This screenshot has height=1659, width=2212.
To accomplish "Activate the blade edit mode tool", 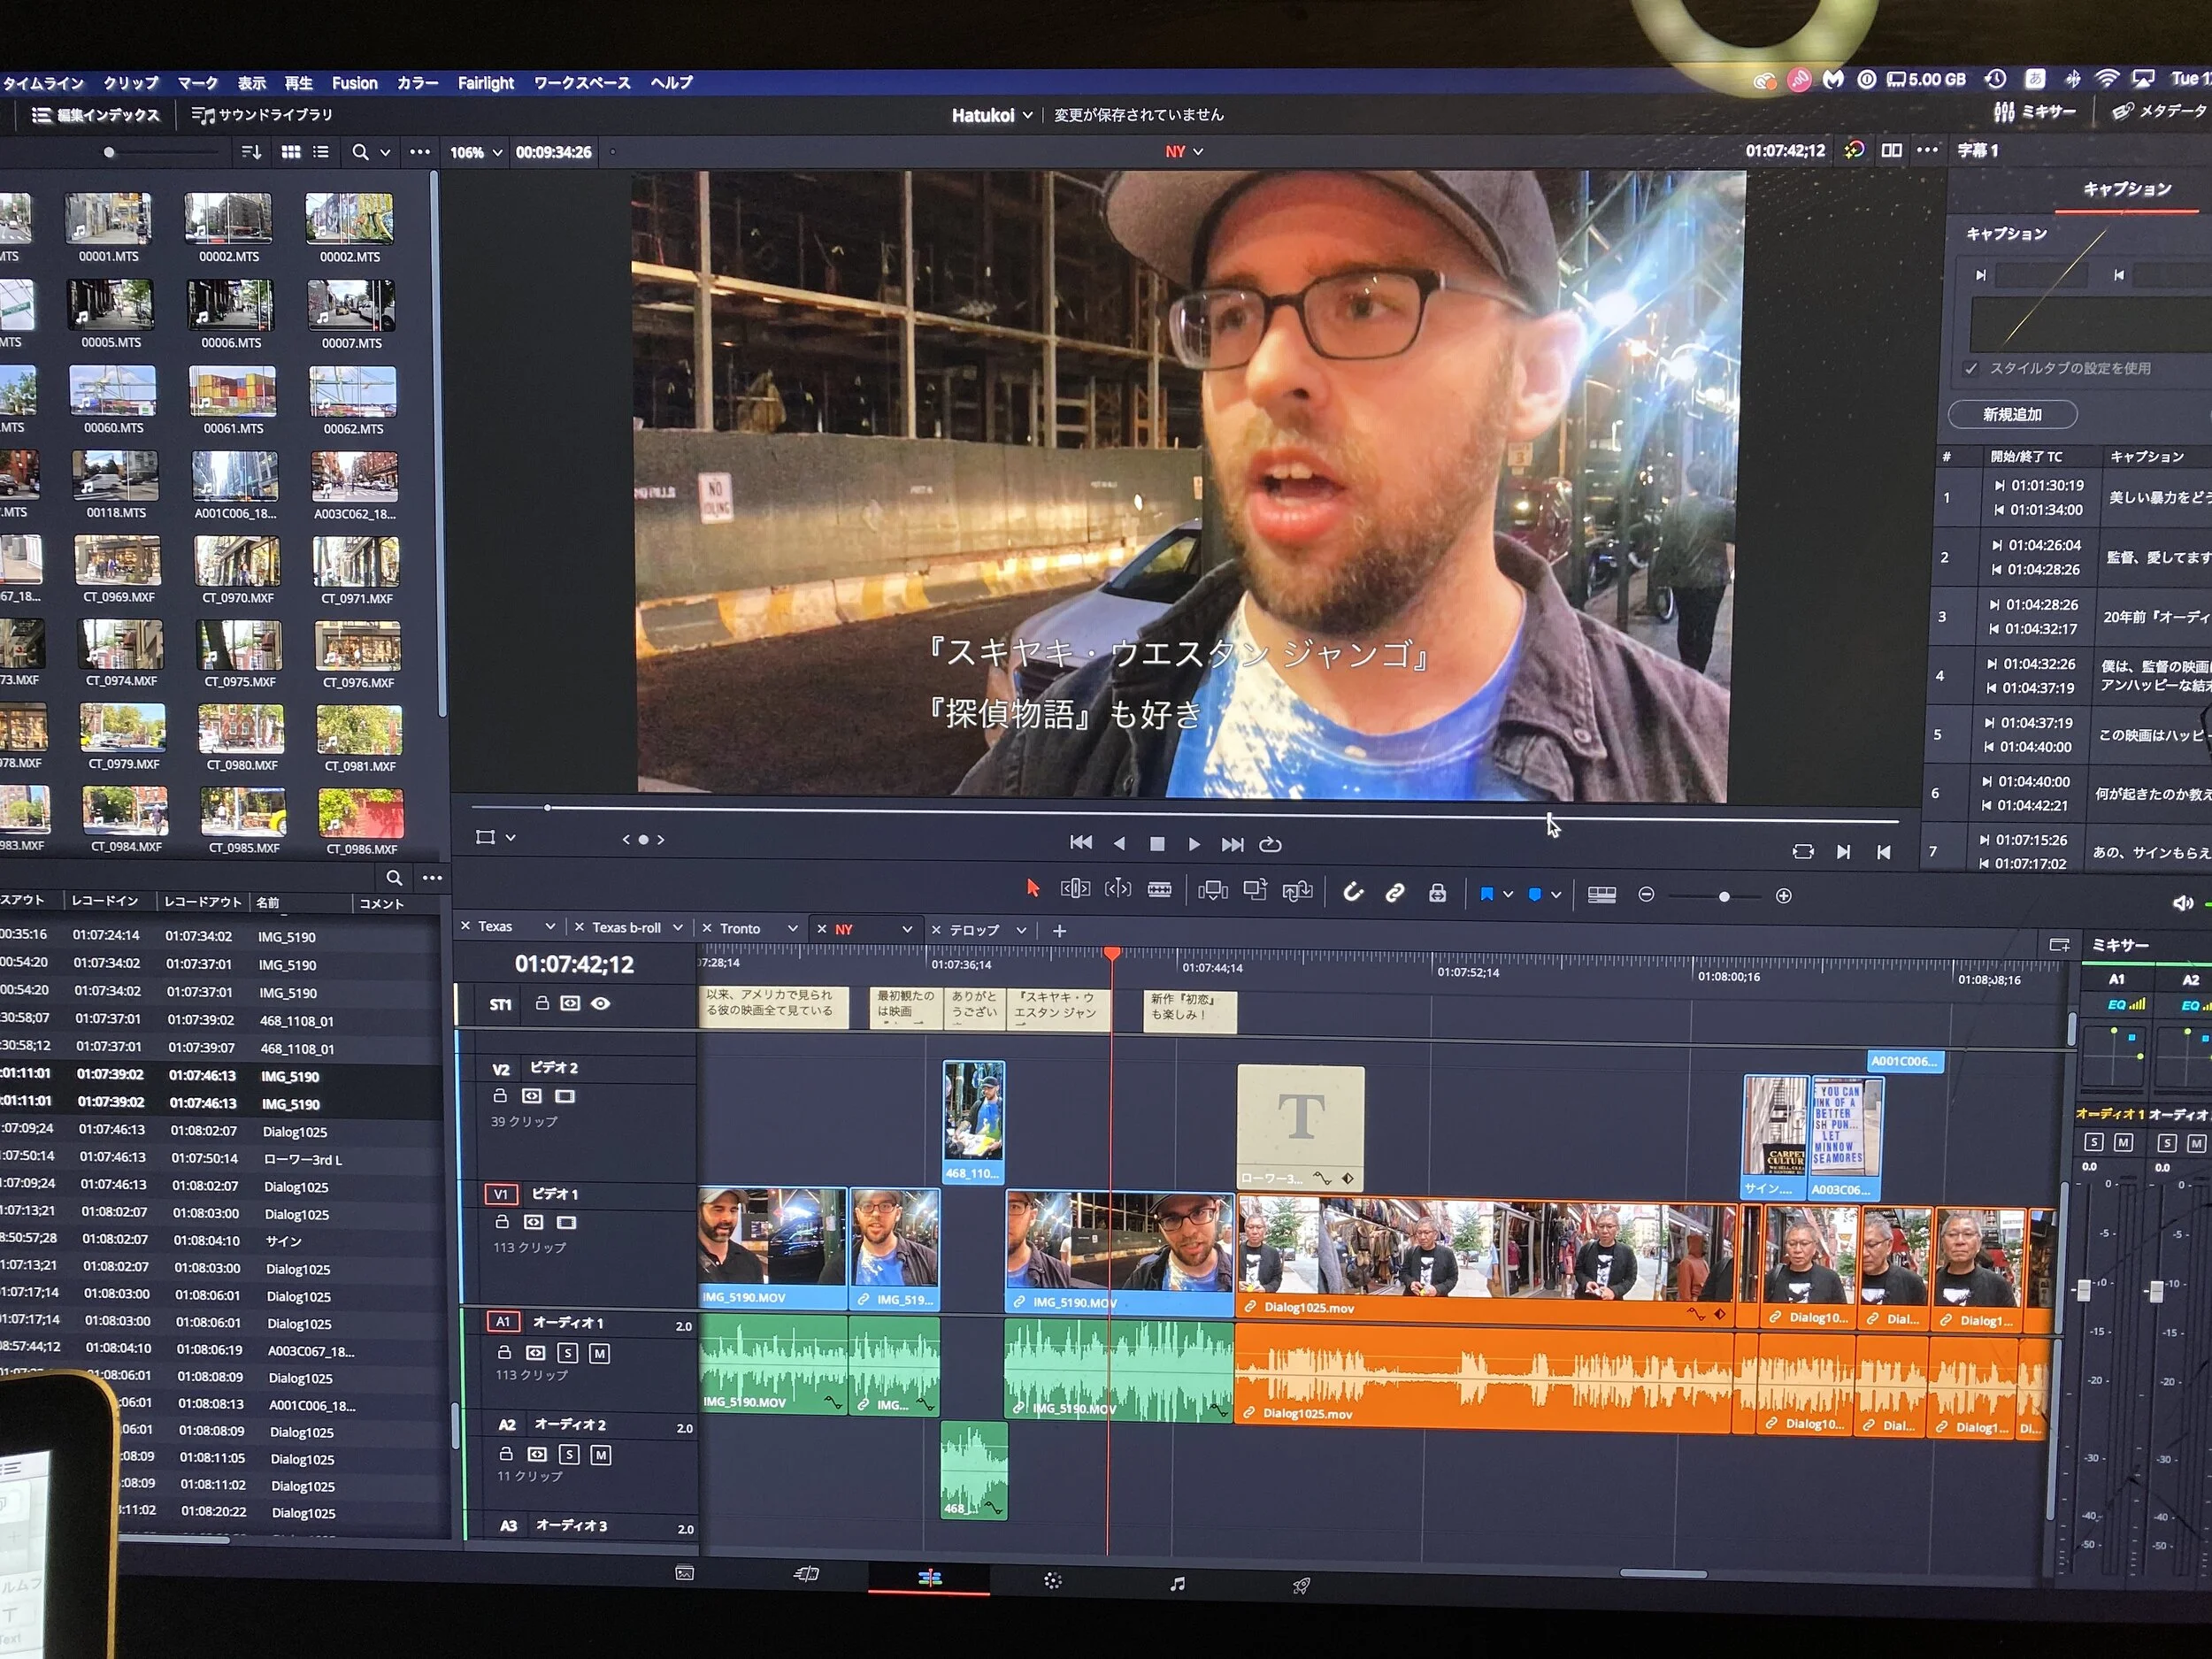I will tap(1159, 889).
